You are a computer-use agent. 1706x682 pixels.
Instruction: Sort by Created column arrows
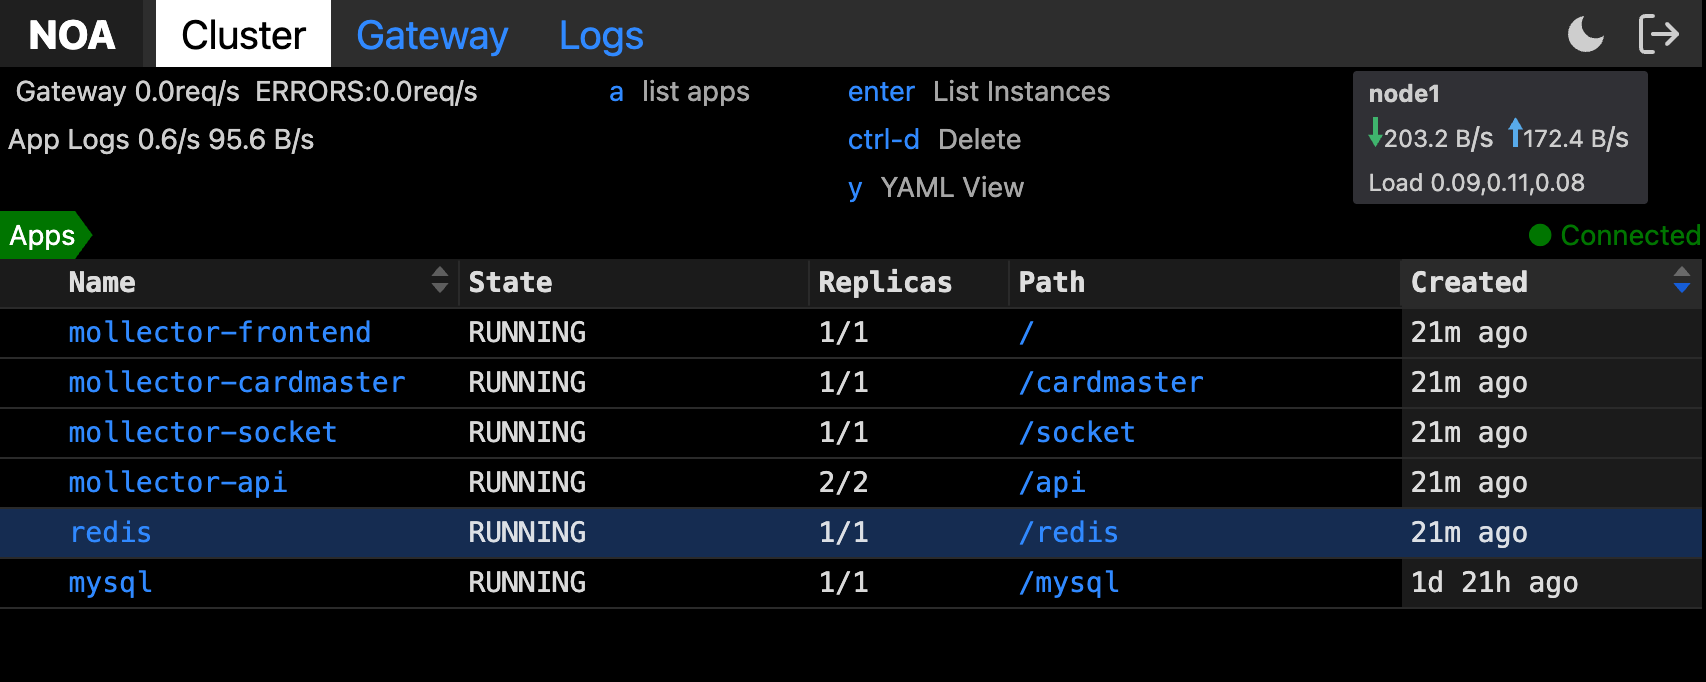coord(1681,281)
